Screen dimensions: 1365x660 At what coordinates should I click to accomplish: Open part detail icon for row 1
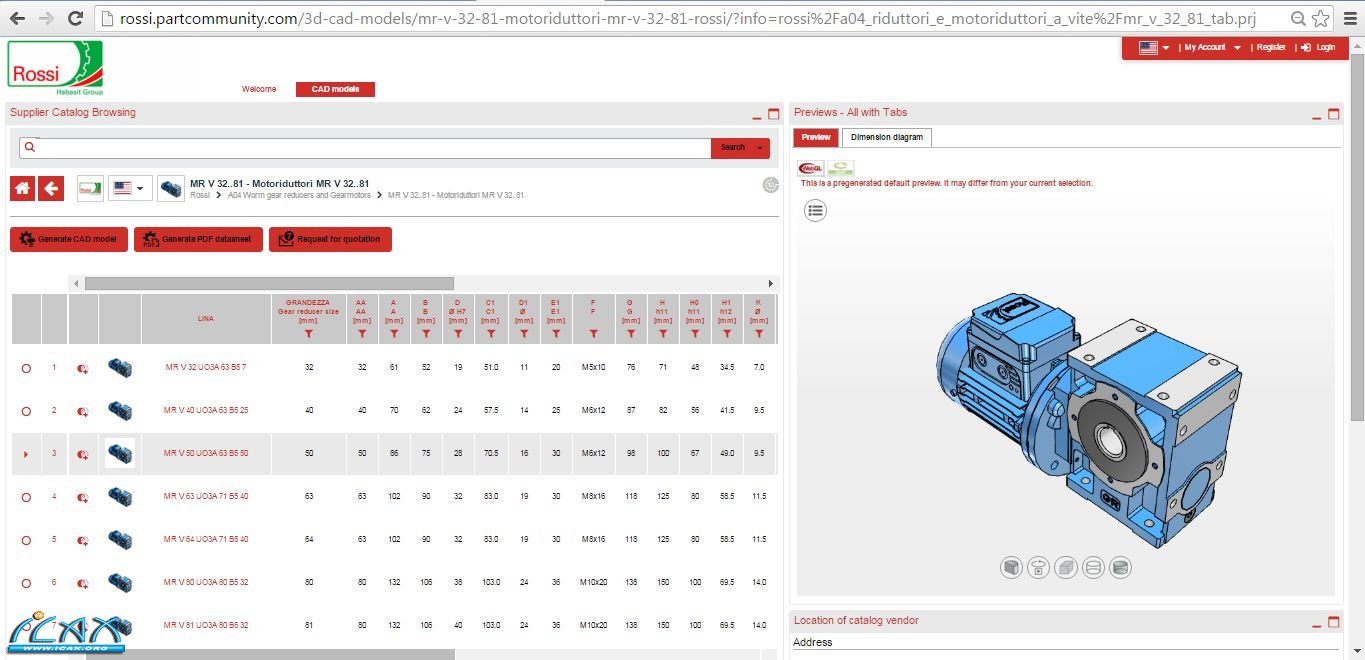83,368
